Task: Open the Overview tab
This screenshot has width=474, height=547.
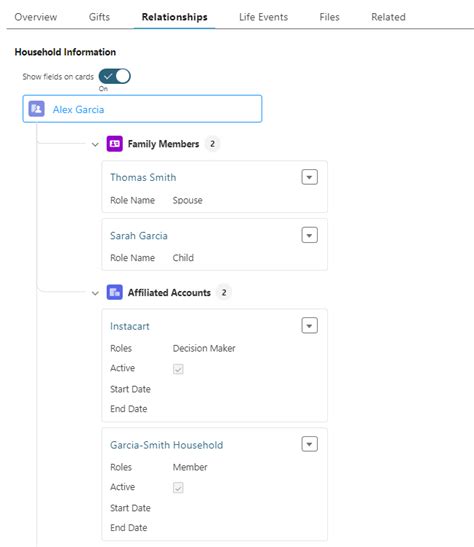Action: (36, 17)
